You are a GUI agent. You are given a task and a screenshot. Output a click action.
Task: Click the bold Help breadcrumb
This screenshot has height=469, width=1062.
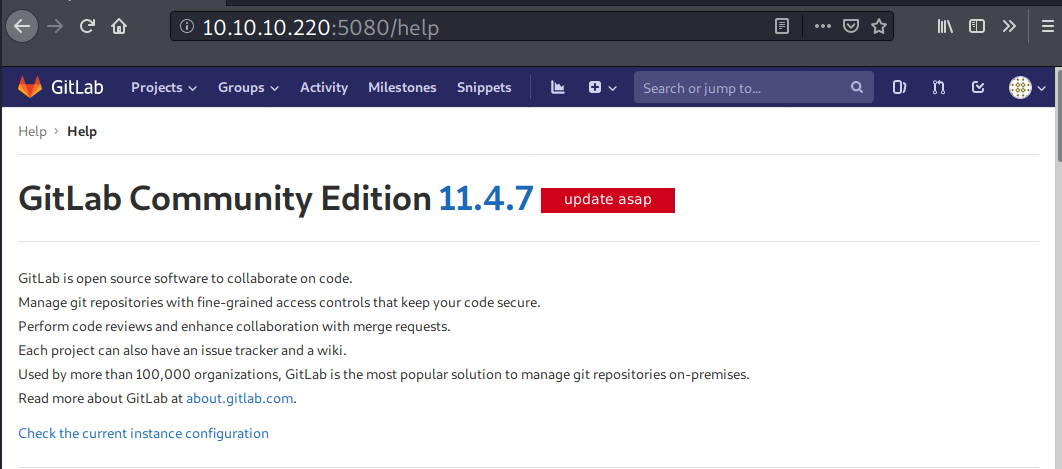82,131
